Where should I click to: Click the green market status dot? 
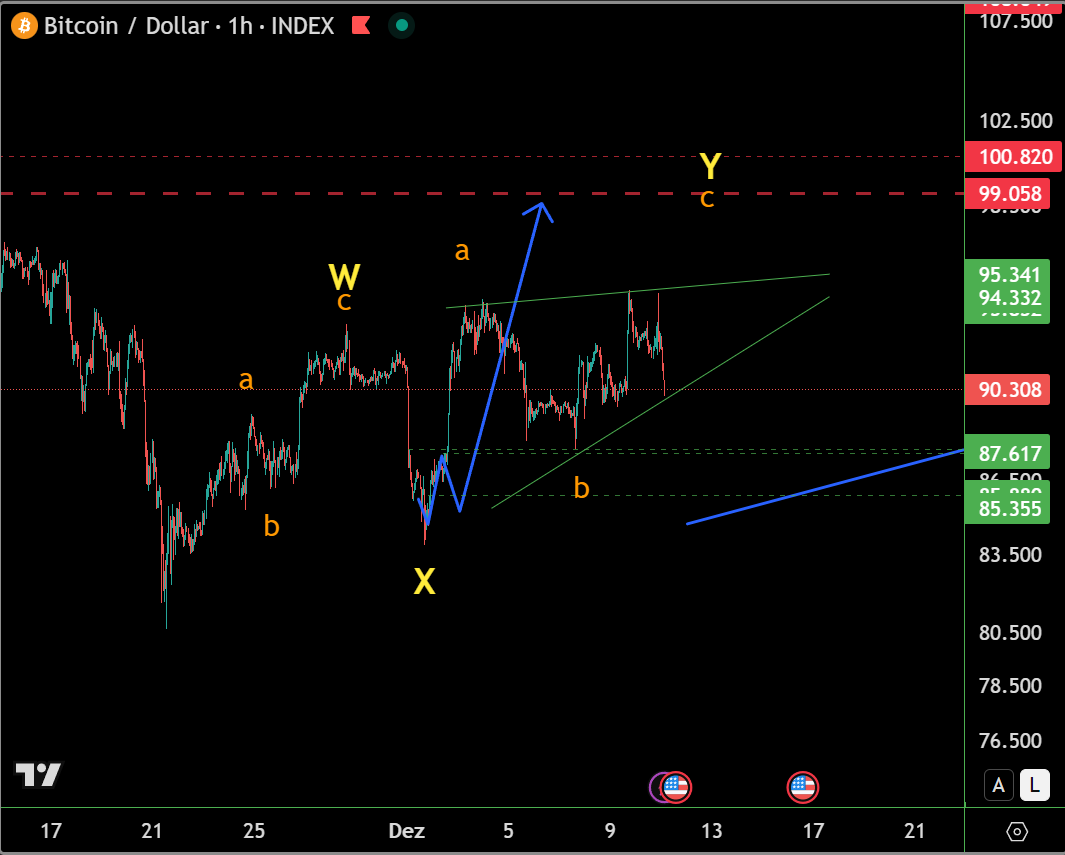tap(402, 26)
